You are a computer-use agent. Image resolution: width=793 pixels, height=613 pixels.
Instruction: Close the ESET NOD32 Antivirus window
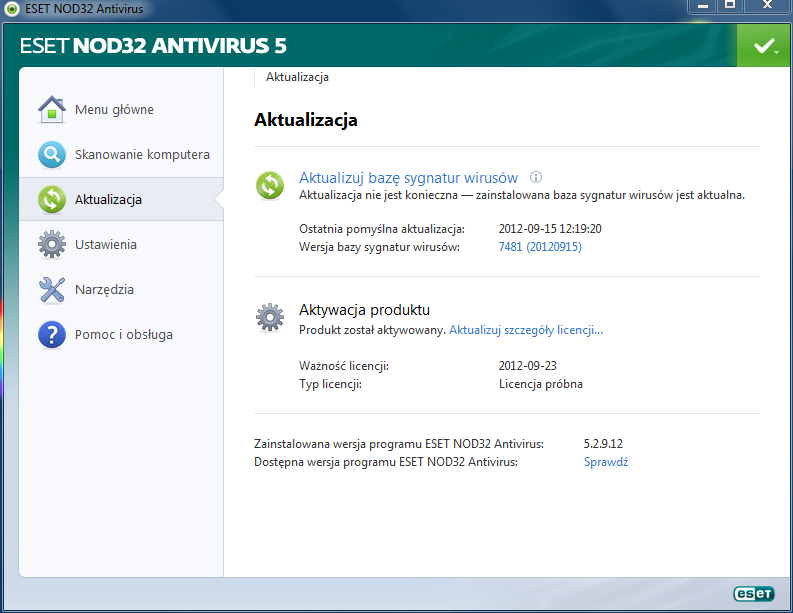767,6
